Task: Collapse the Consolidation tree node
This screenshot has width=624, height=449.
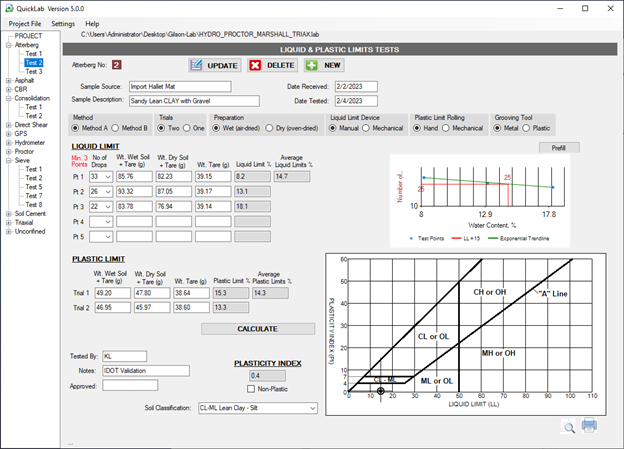Action: 9,98
